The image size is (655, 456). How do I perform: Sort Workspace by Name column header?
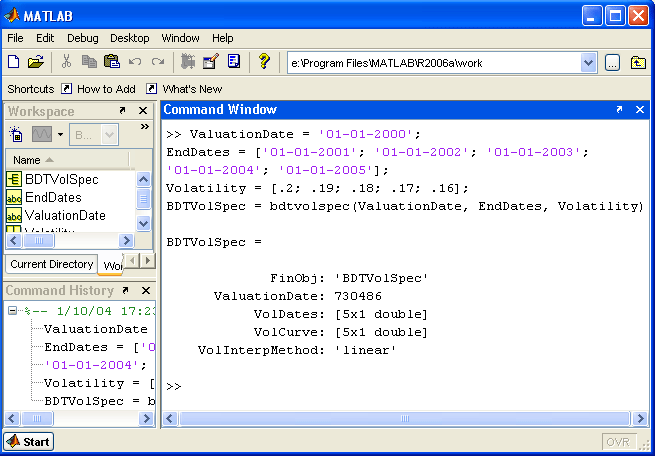(x=67, y=160)
